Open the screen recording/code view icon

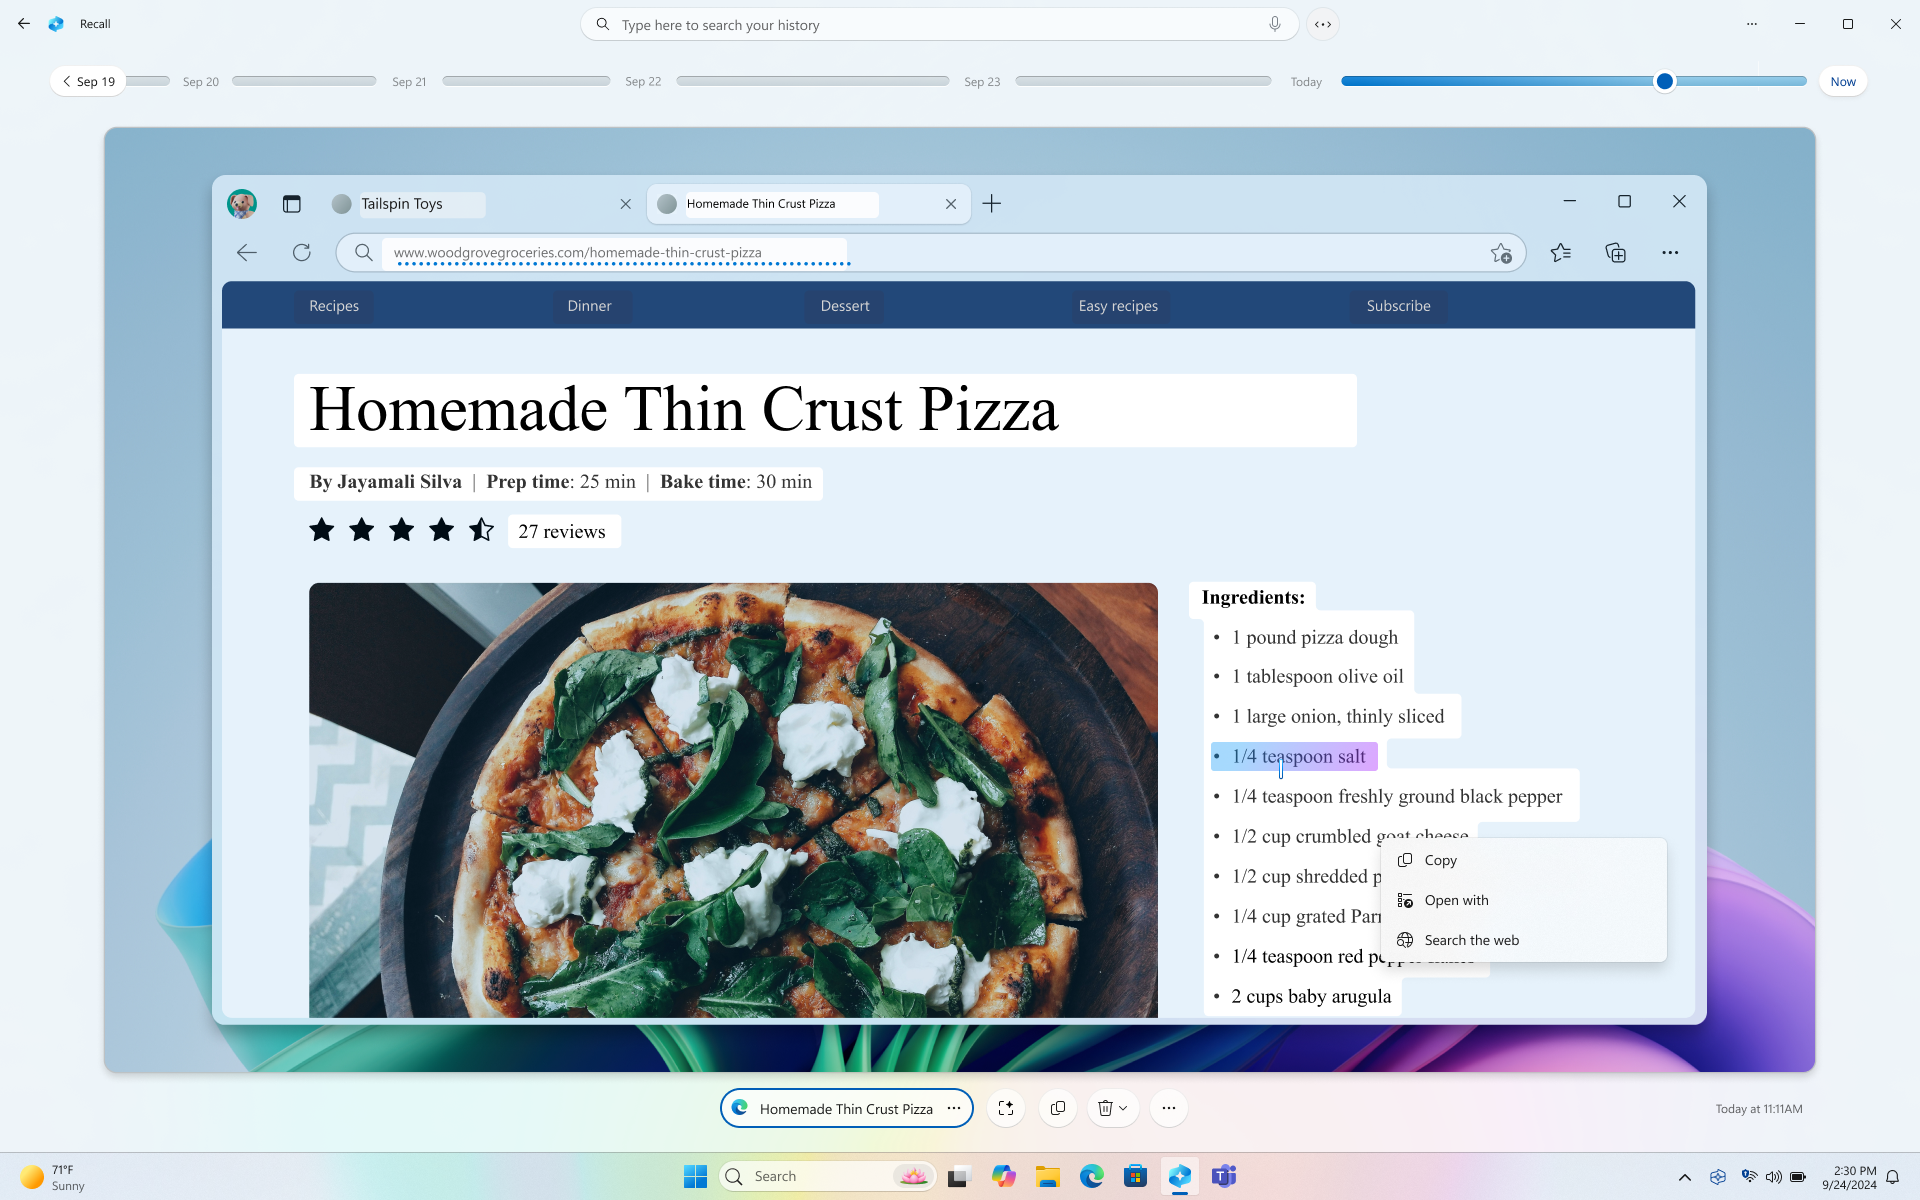tap(1323, 24)
